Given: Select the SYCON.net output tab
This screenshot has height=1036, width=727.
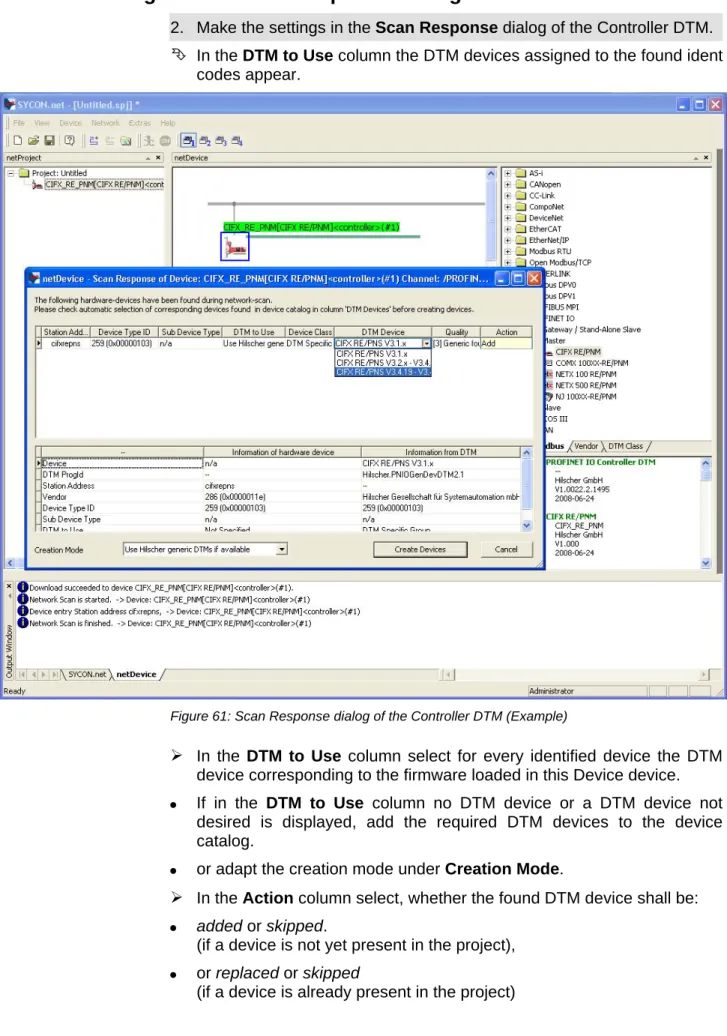Looking at the screenshot, I should point(87,675).
